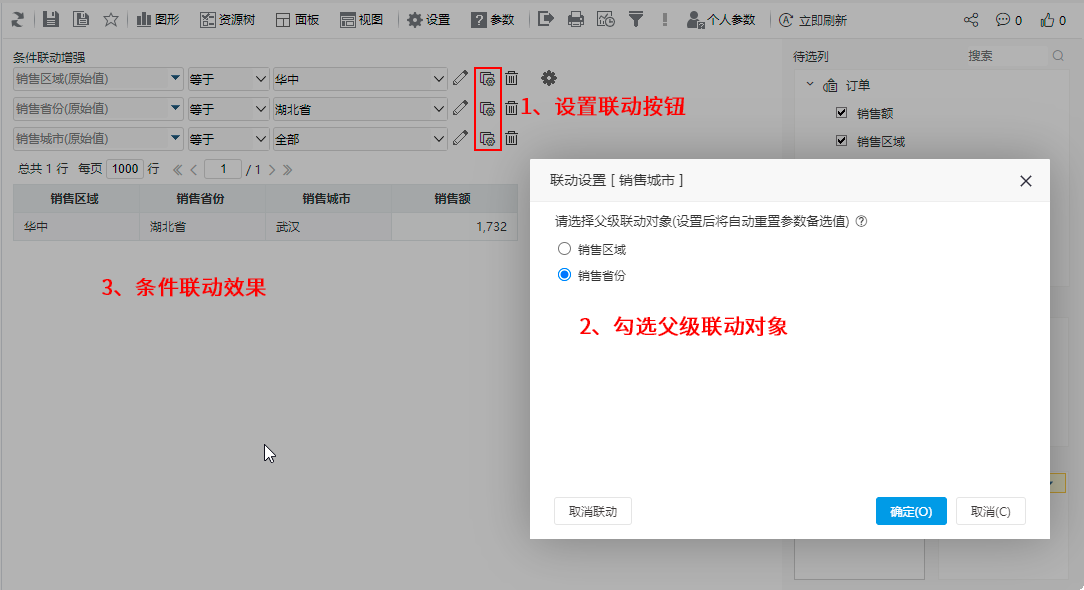Open the 参数 toolbar item

[492, 19]
